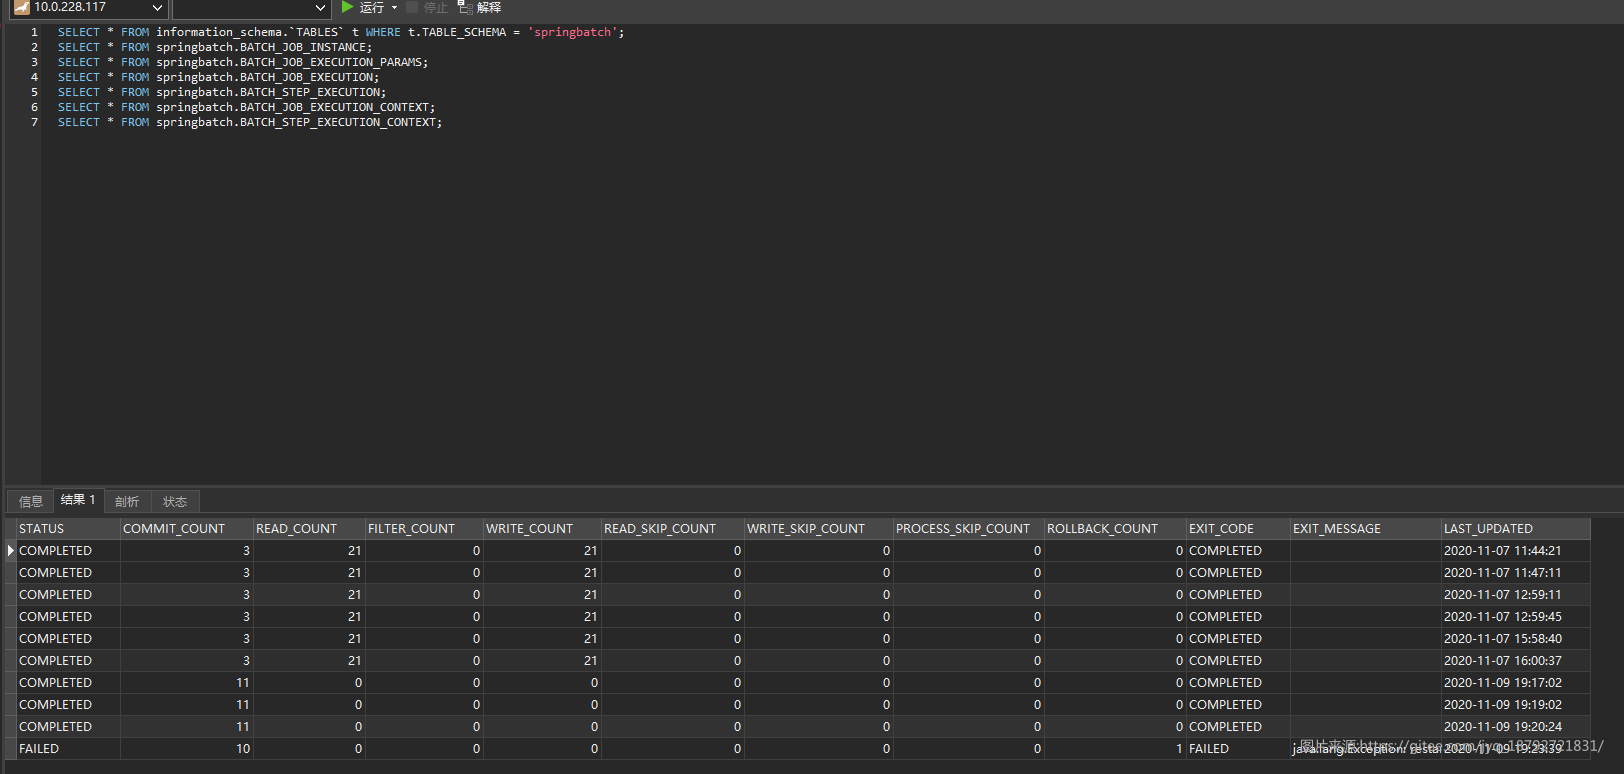Click the 'springbatch' string literal in line 1
1624x774 pixels.
pyautogui.click(x=572, y=32)
